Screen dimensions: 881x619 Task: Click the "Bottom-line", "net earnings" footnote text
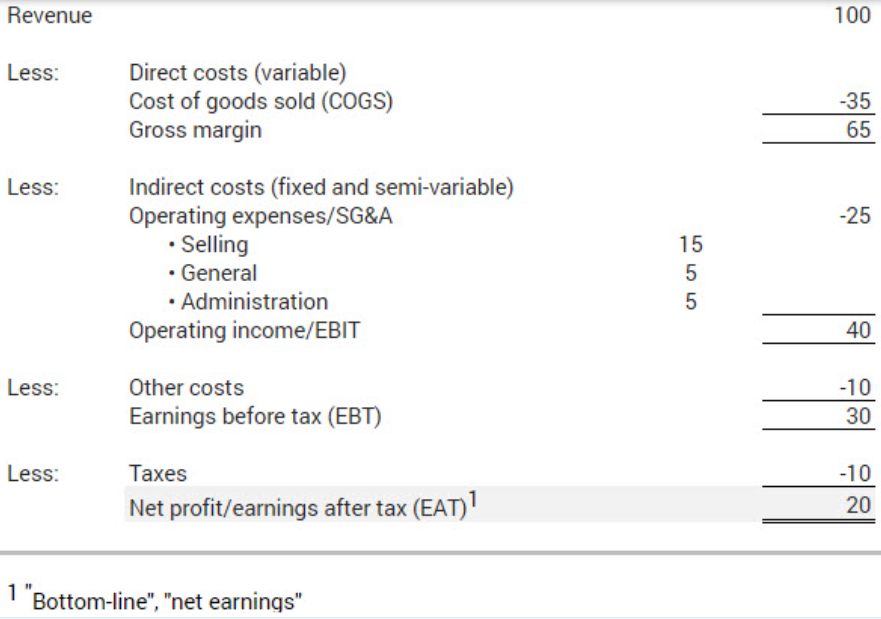(167, 601)
